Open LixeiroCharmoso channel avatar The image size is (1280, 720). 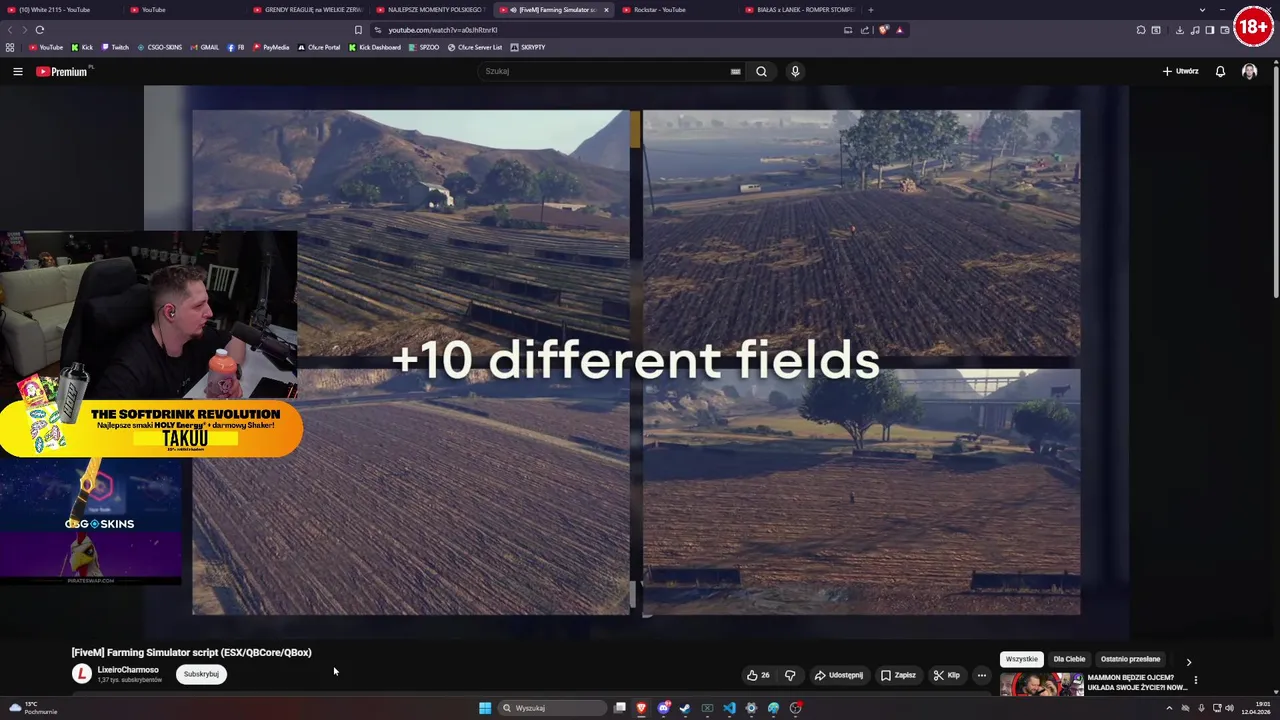[x=82, y=674]
